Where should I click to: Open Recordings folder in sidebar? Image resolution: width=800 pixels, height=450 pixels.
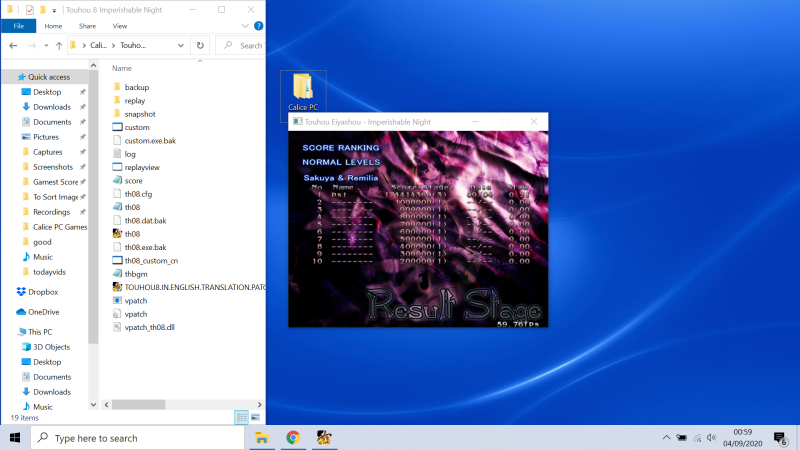(x=51, y=212)
